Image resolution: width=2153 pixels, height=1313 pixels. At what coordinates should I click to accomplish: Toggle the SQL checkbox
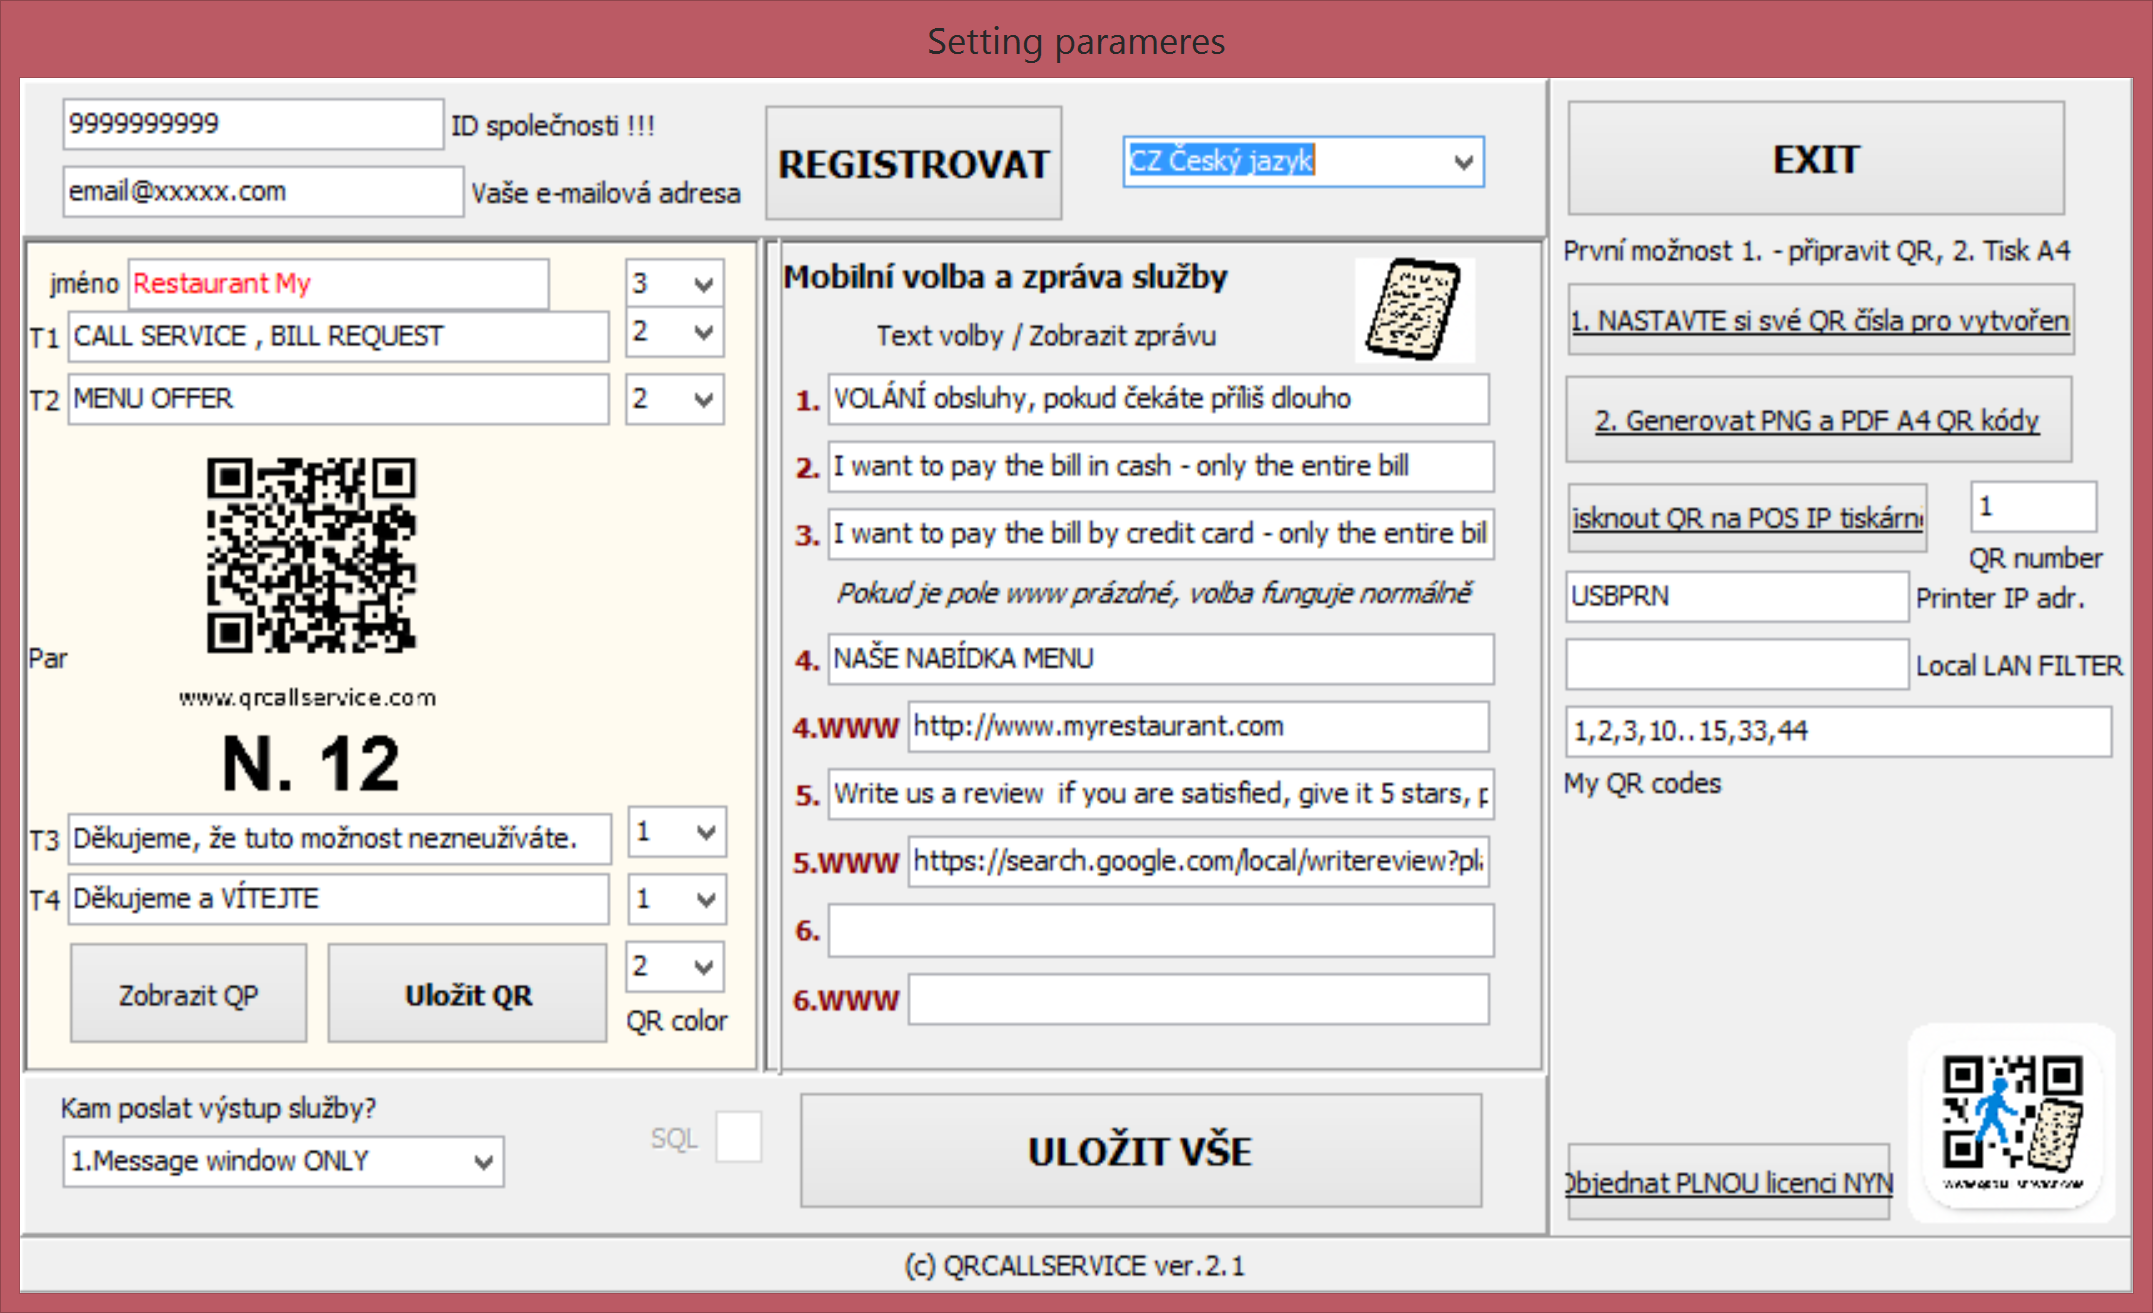tap(738, 1137)
